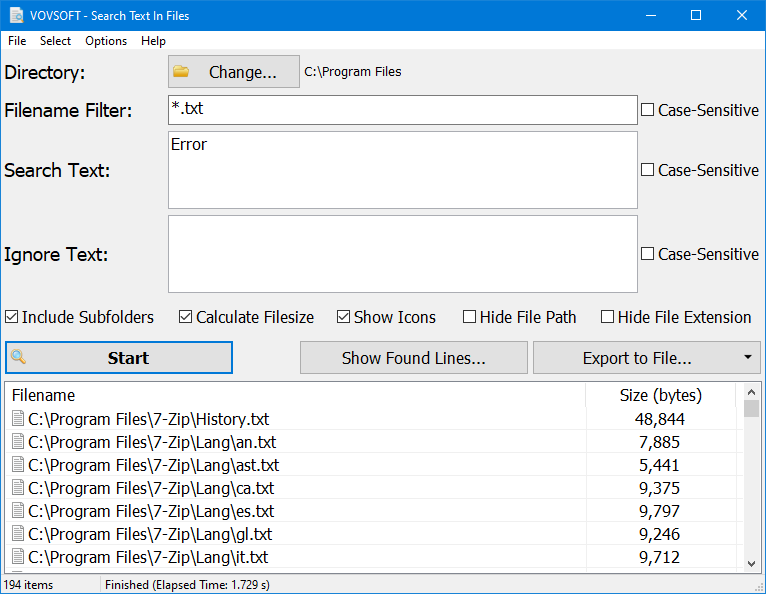766x594 pixels.
Task: Open the Select menu
Action: click(x=55, y=41)
